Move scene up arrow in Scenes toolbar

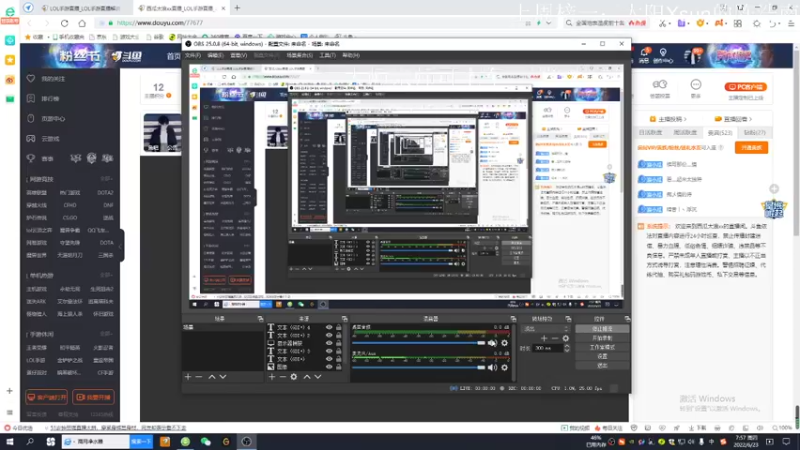pos(212,377)
